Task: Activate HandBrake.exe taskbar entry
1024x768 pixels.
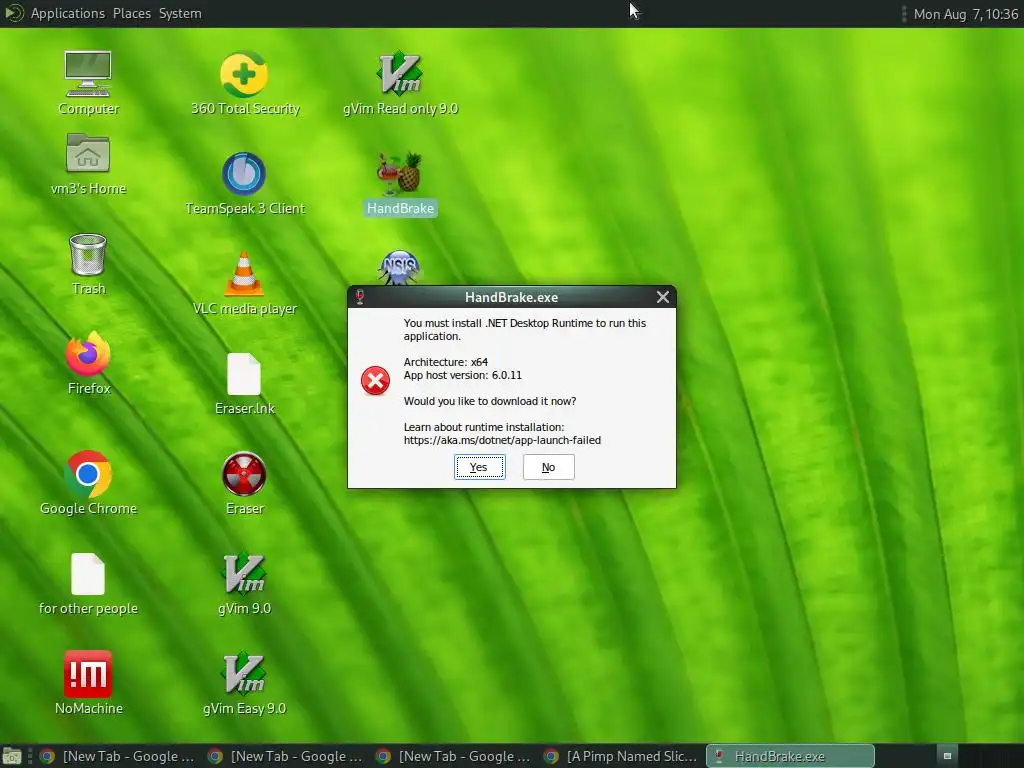Action: 790,756
